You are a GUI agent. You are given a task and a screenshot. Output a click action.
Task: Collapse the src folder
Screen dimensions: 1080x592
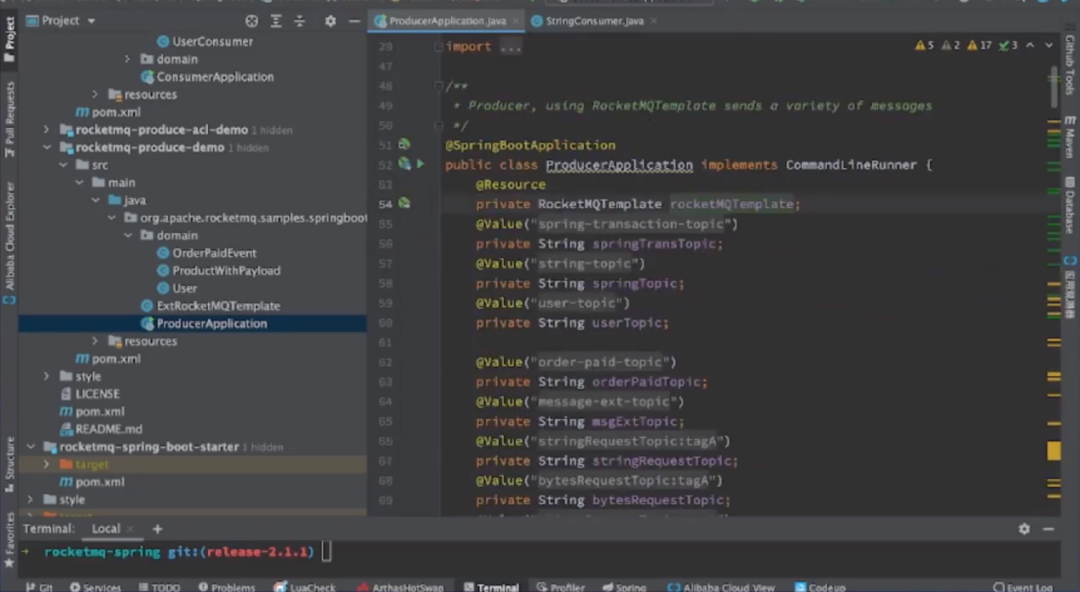pos(63,165)
